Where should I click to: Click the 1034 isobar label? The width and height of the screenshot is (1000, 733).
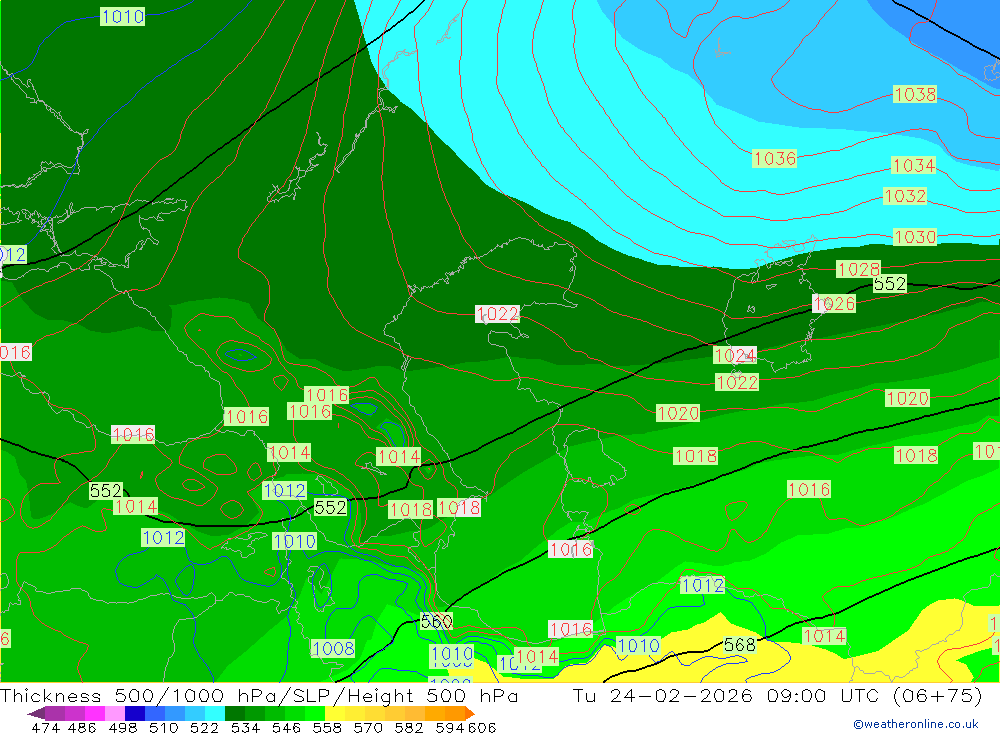point(913,165)
